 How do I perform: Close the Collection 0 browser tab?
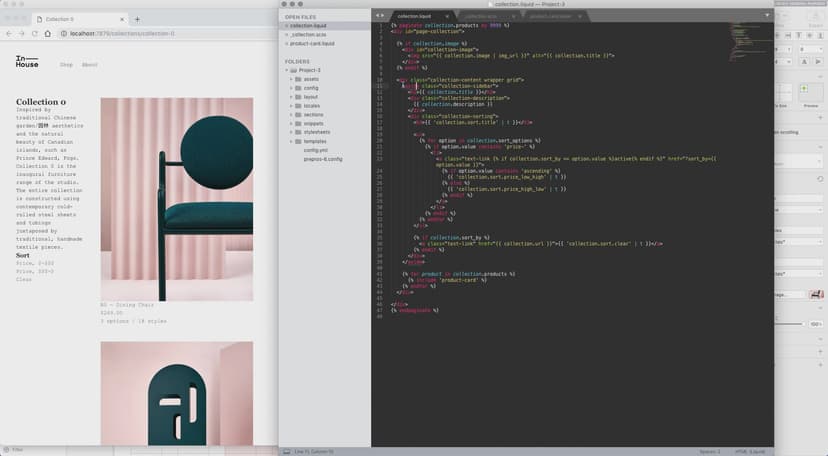click(x=123, y=19)
